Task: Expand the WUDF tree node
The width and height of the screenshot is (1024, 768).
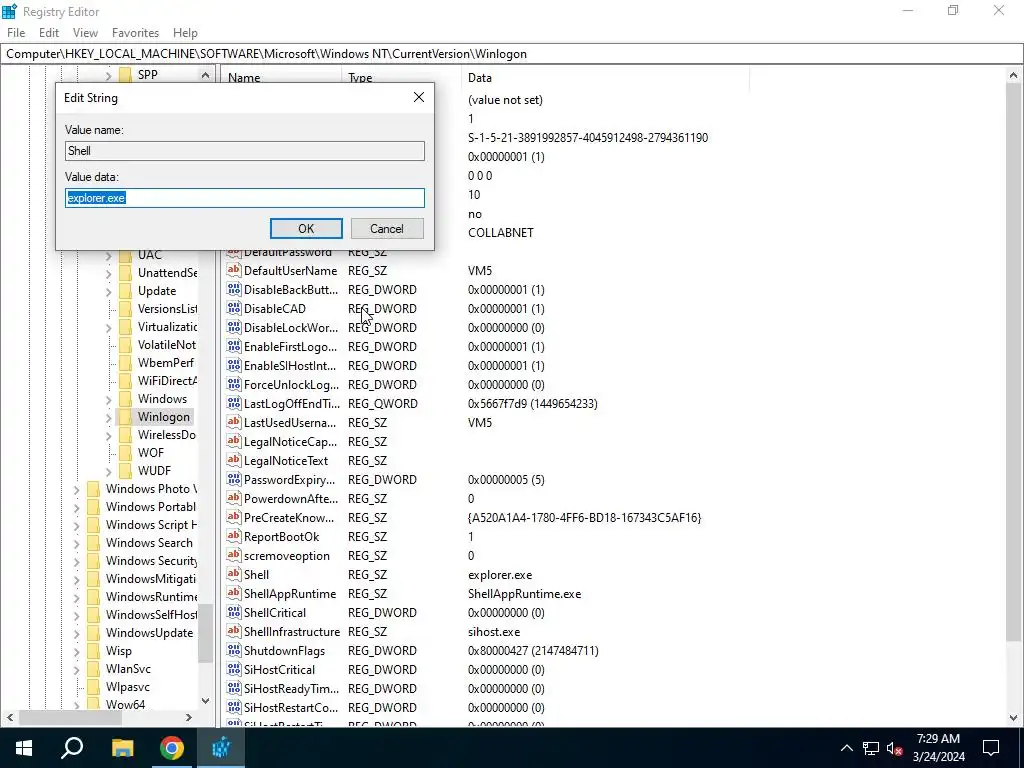Action: tap(108, 471)
